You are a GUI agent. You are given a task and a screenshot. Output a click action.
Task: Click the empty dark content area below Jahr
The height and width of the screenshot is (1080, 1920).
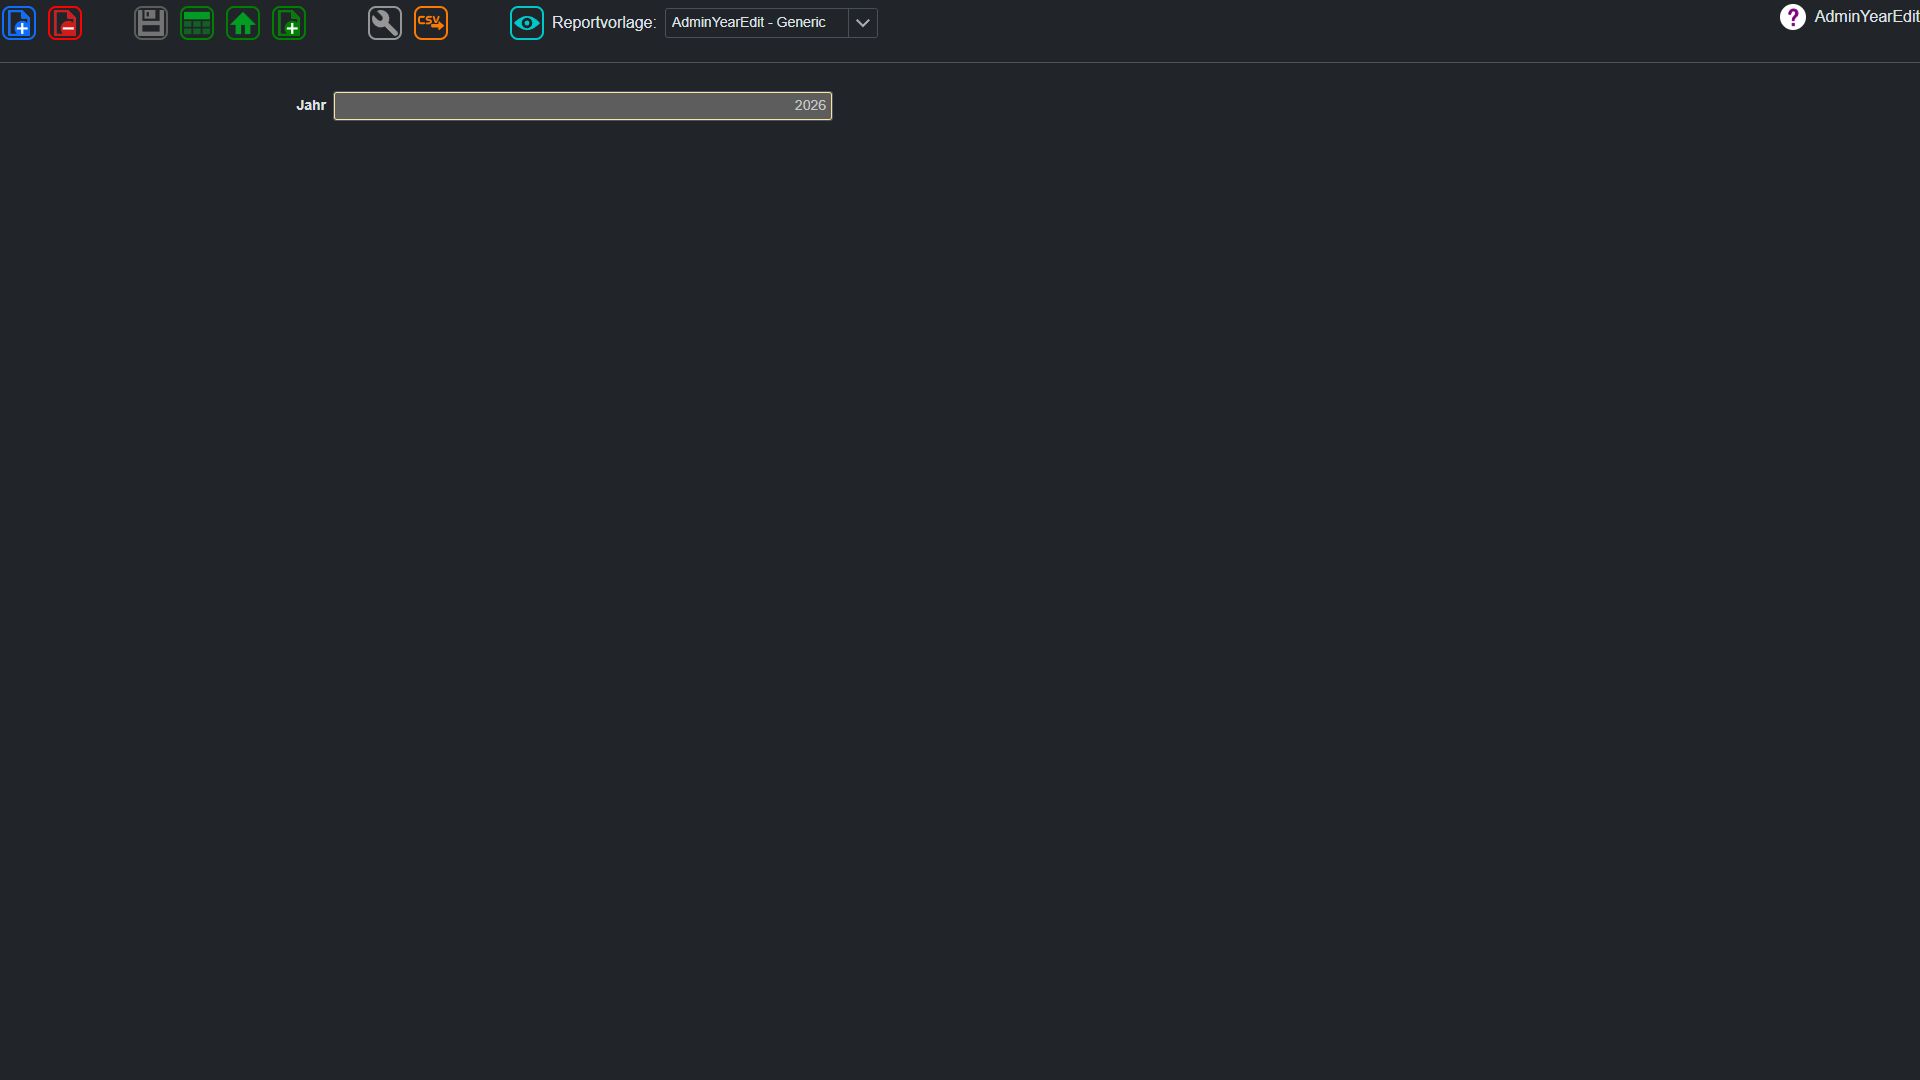point(960,600)
